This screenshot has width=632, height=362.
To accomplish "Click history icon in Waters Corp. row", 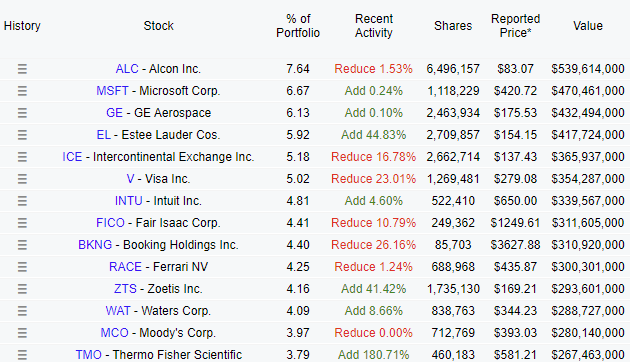I will [22, 311].
